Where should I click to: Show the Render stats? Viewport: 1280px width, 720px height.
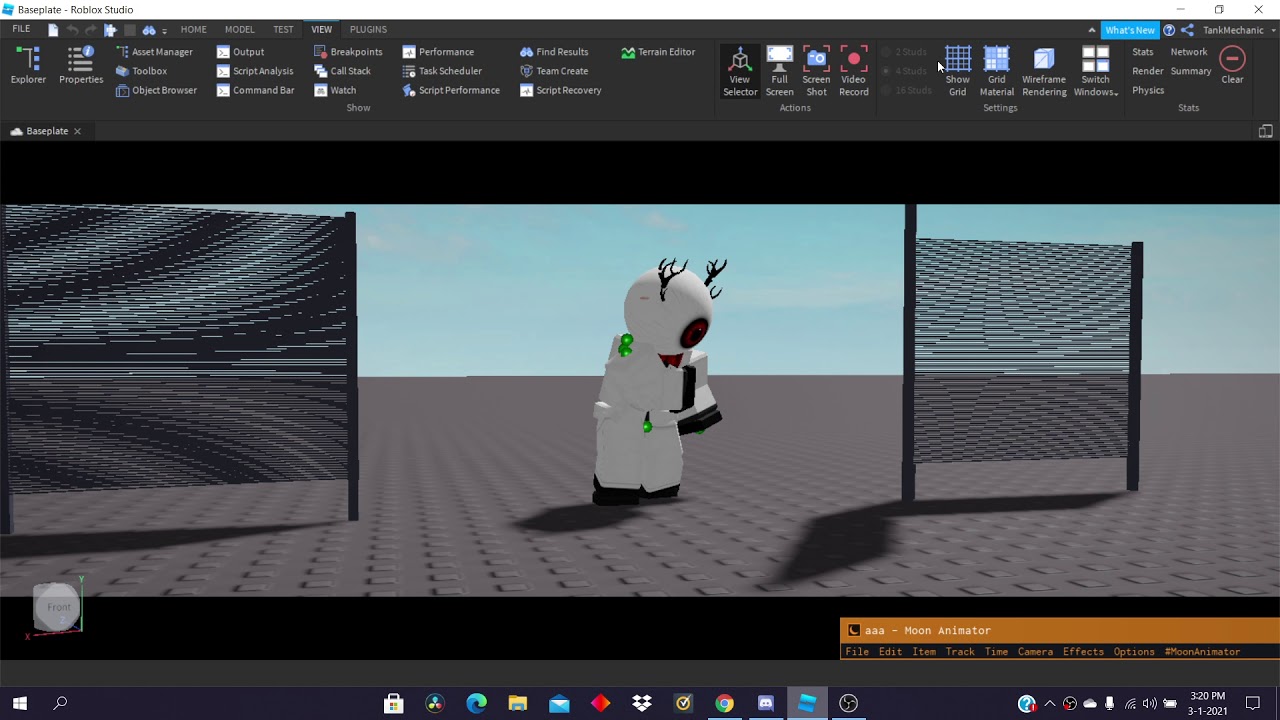click(1147, 71)
